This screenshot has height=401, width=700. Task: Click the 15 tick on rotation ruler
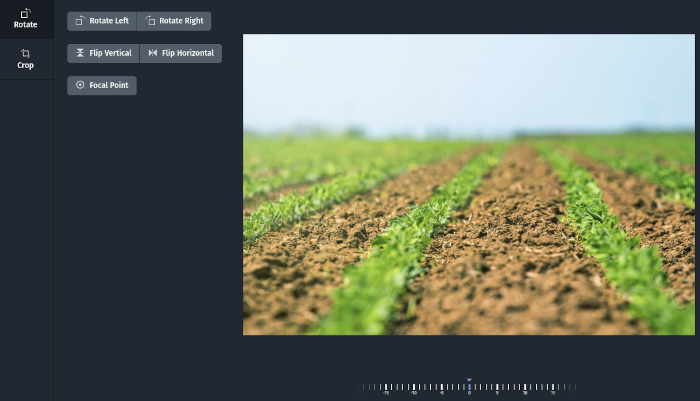click(x=553, y=388)
